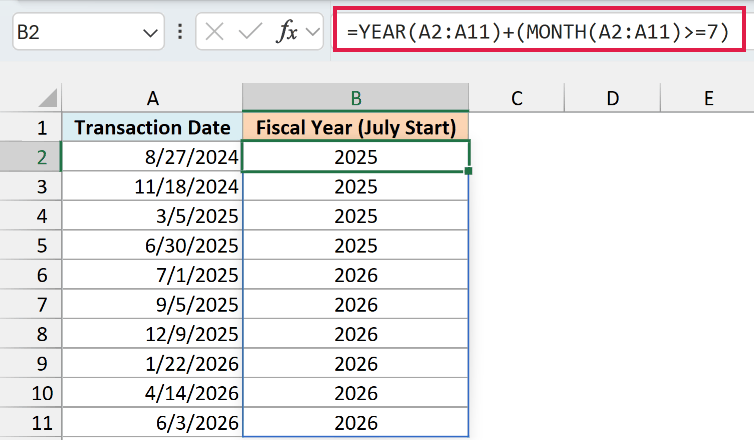Select column C header
Image resolution: width=754 pixels, height=440 pixels.
point(516,98)
